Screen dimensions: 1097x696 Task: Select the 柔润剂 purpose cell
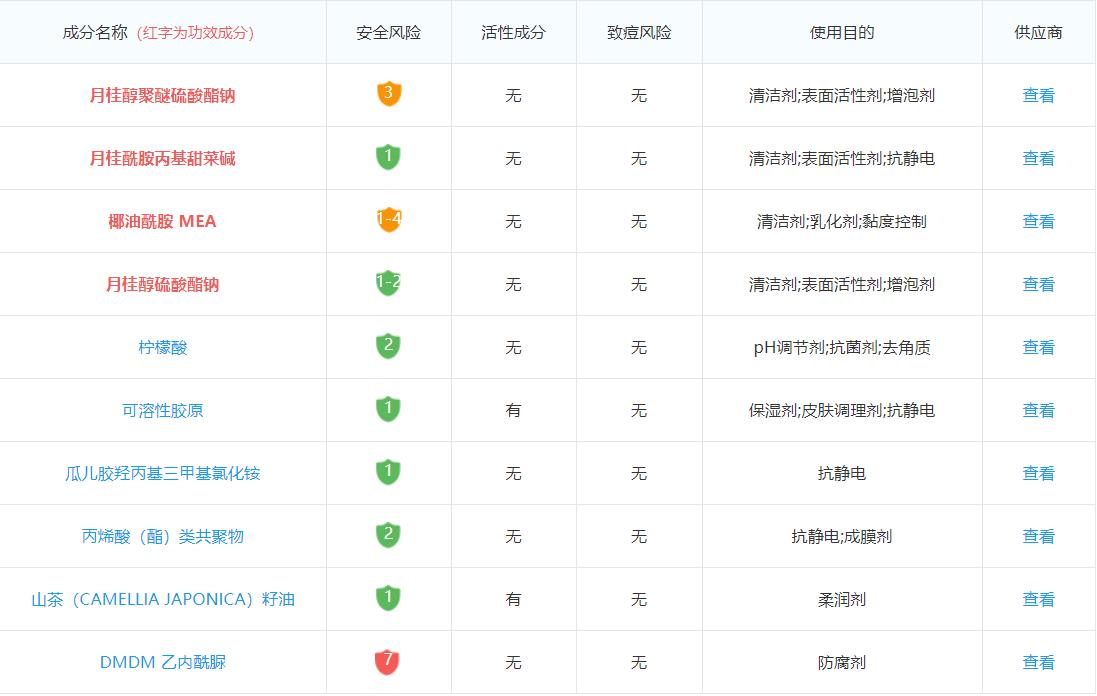(x=842, y=599)
